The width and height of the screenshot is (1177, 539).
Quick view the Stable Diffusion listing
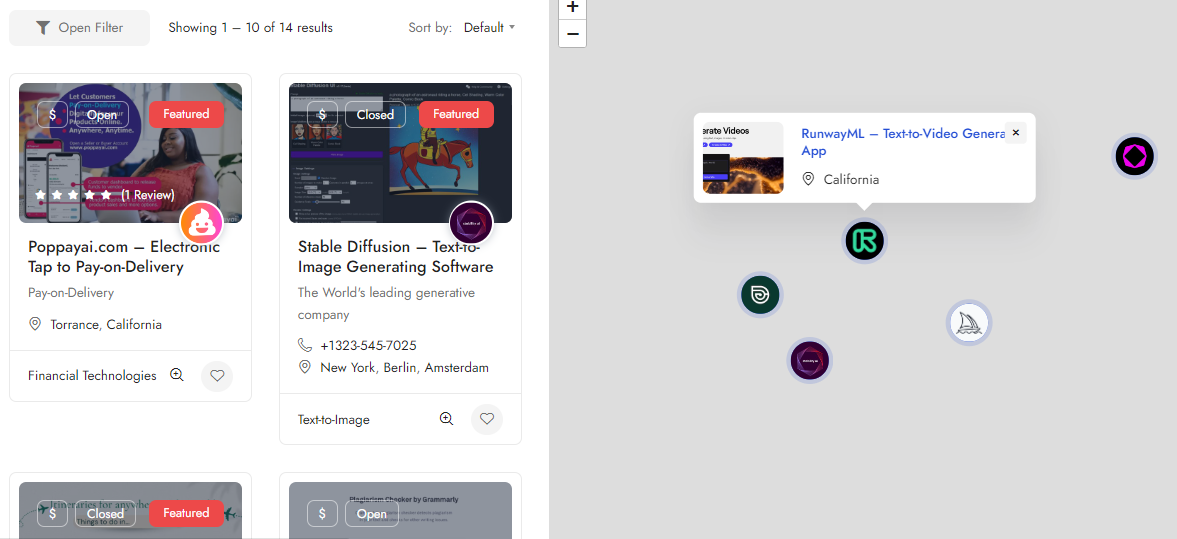coord(447,418)
